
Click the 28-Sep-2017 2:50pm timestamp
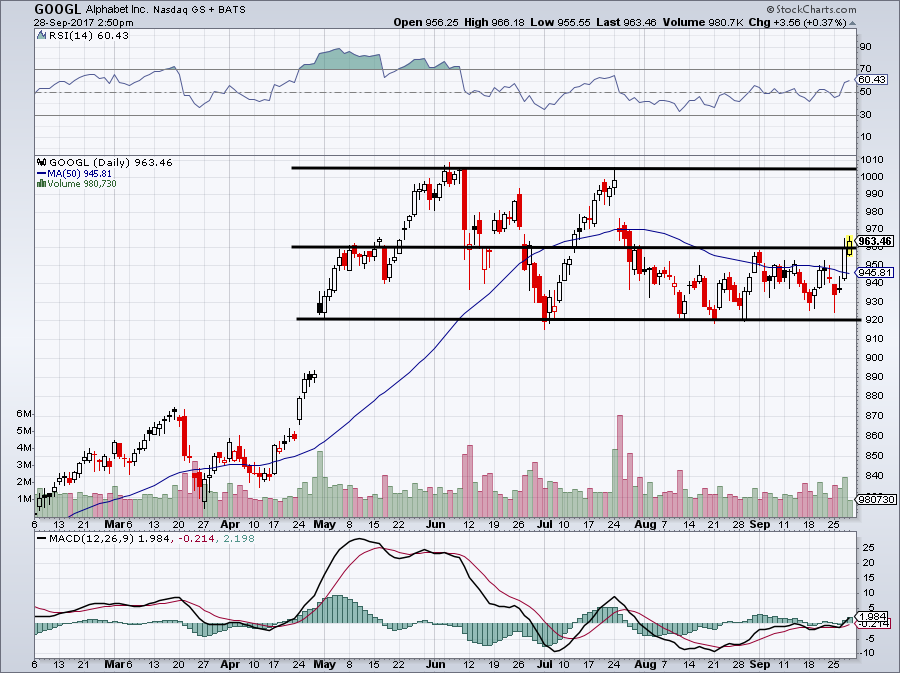click(83, 23)
